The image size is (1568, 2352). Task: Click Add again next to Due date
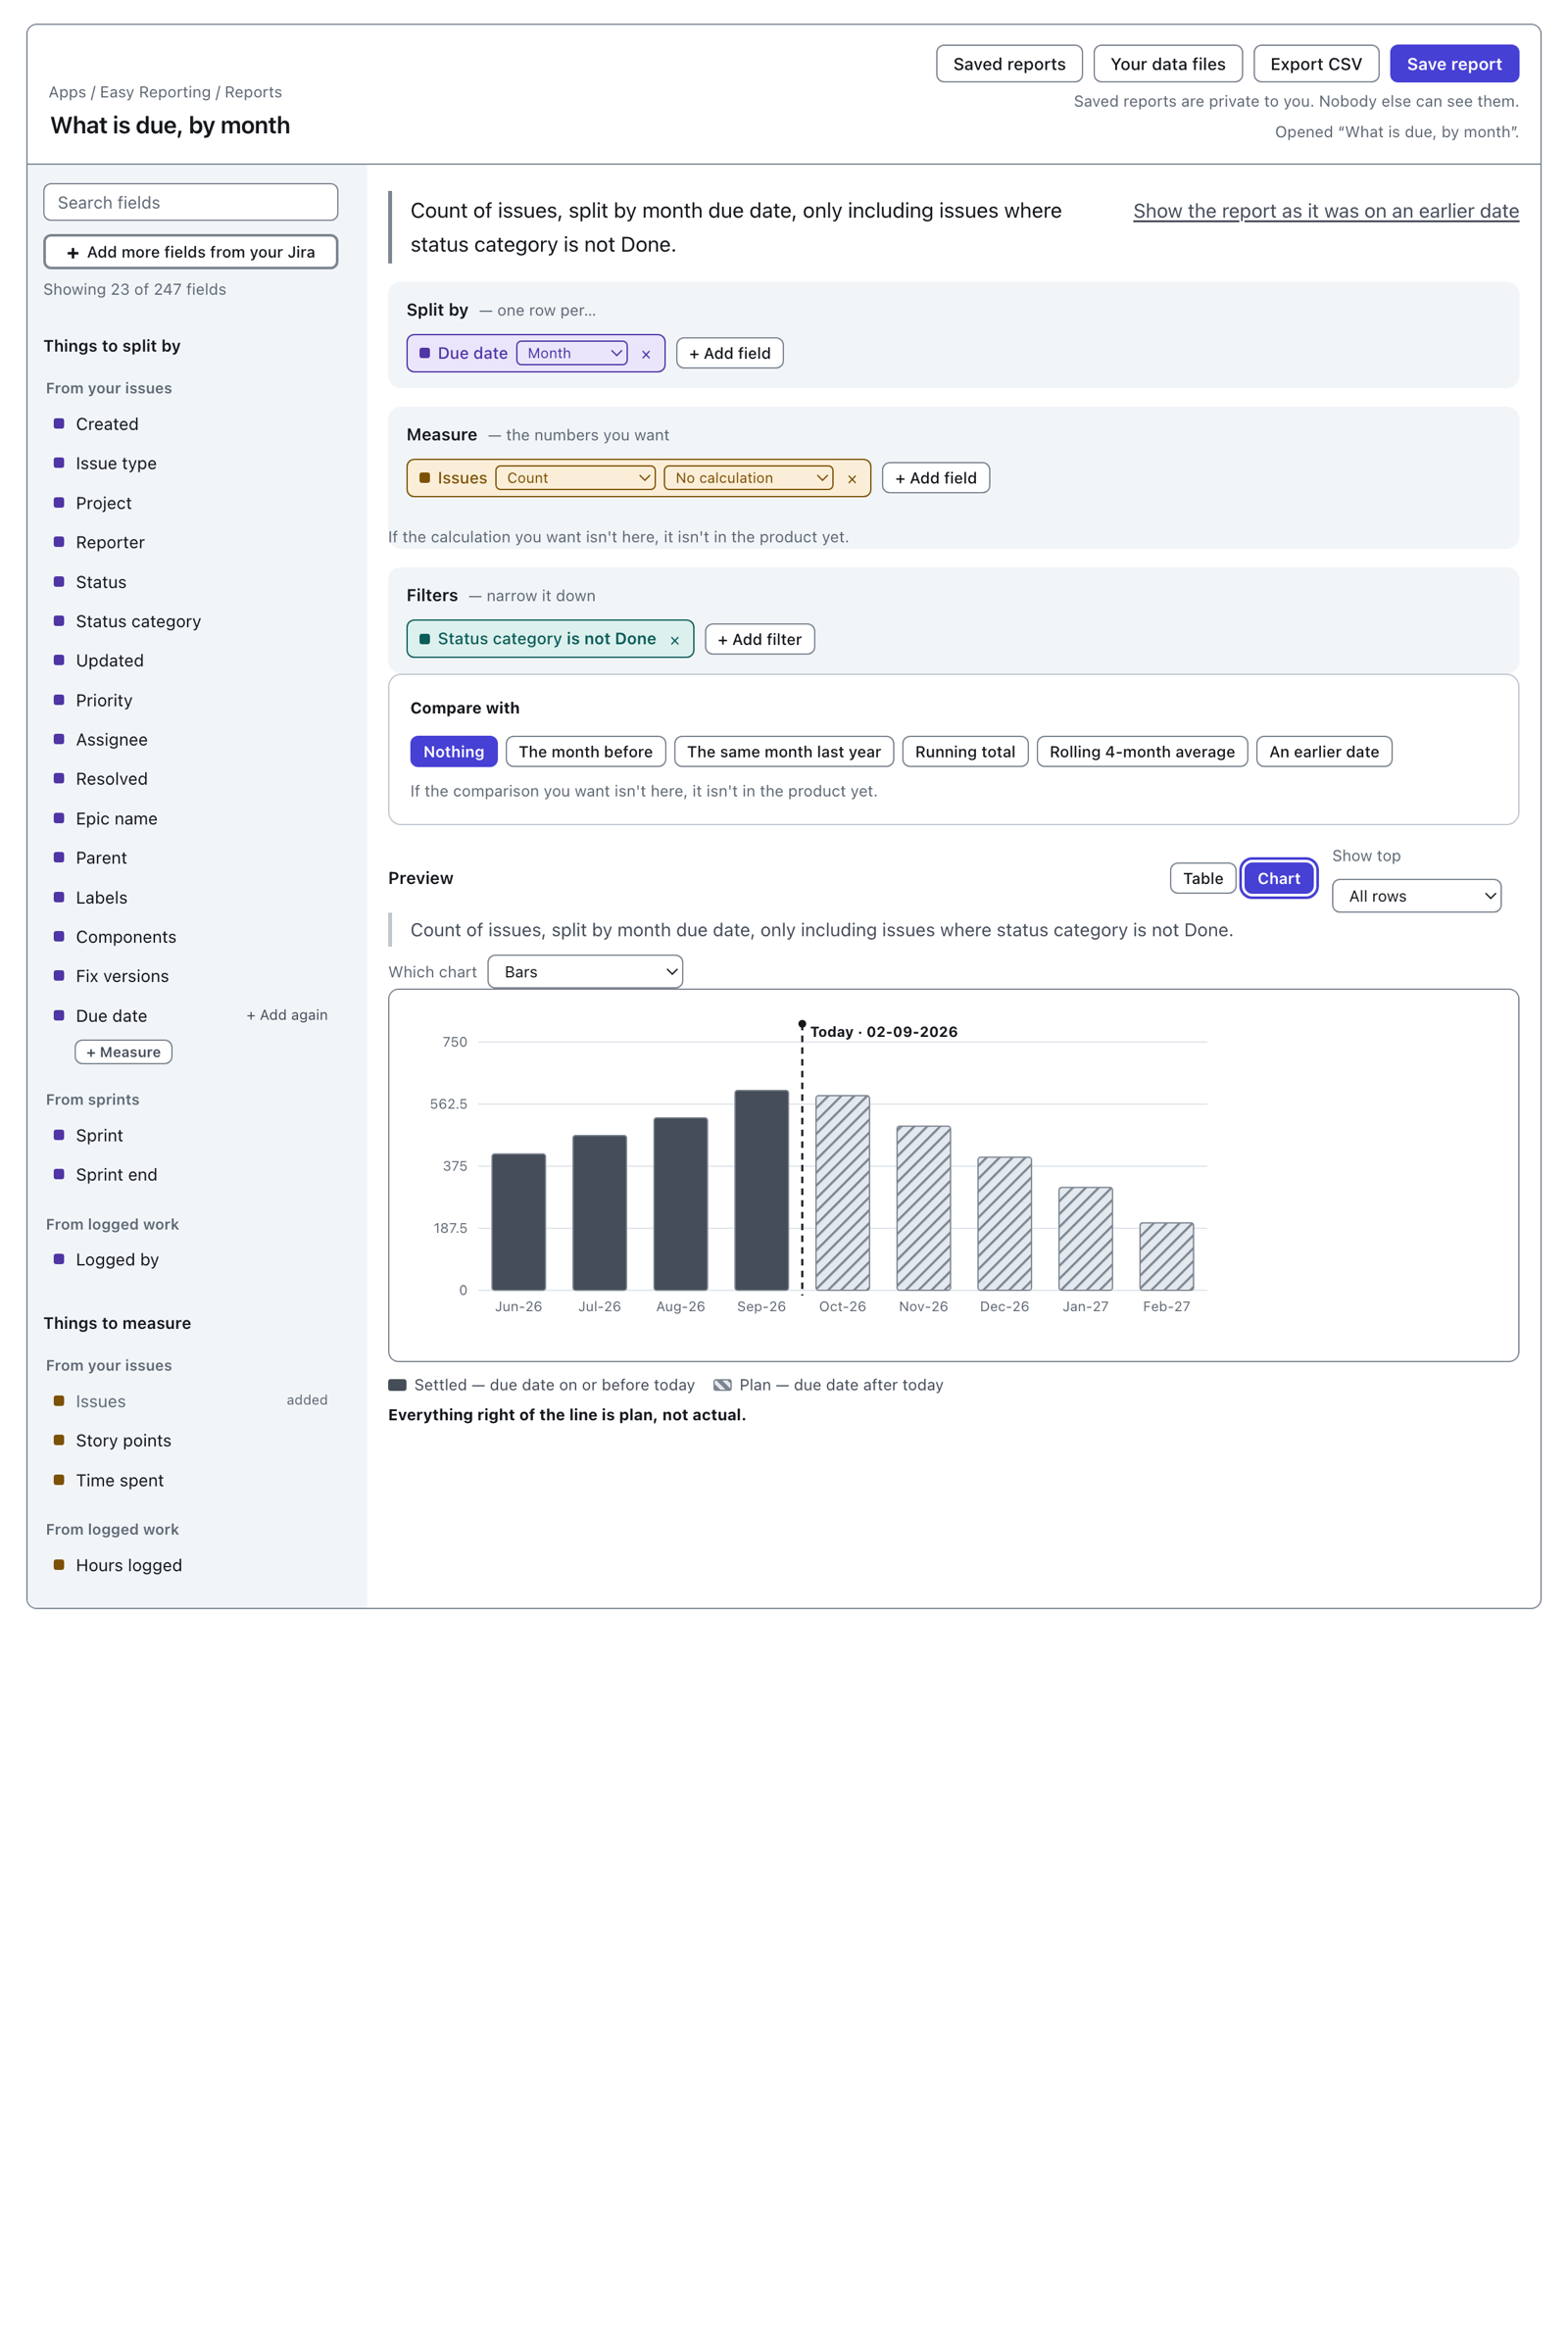[287, 1015]
